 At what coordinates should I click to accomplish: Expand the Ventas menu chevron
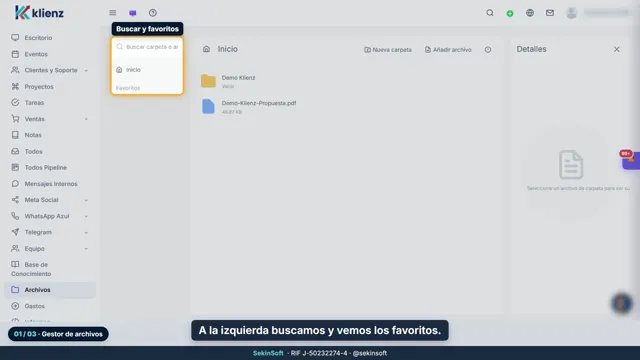click(x=86, y=119)
